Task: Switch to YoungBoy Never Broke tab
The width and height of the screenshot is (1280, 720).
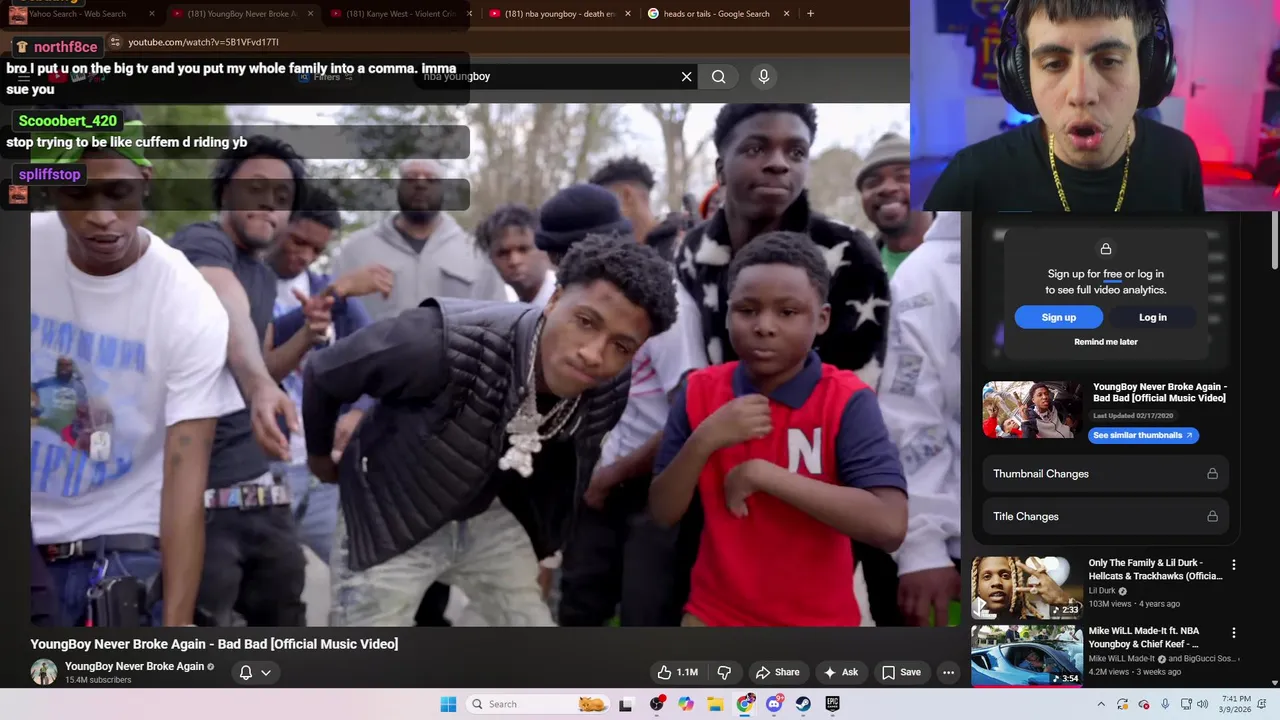Action: [242, 14]
